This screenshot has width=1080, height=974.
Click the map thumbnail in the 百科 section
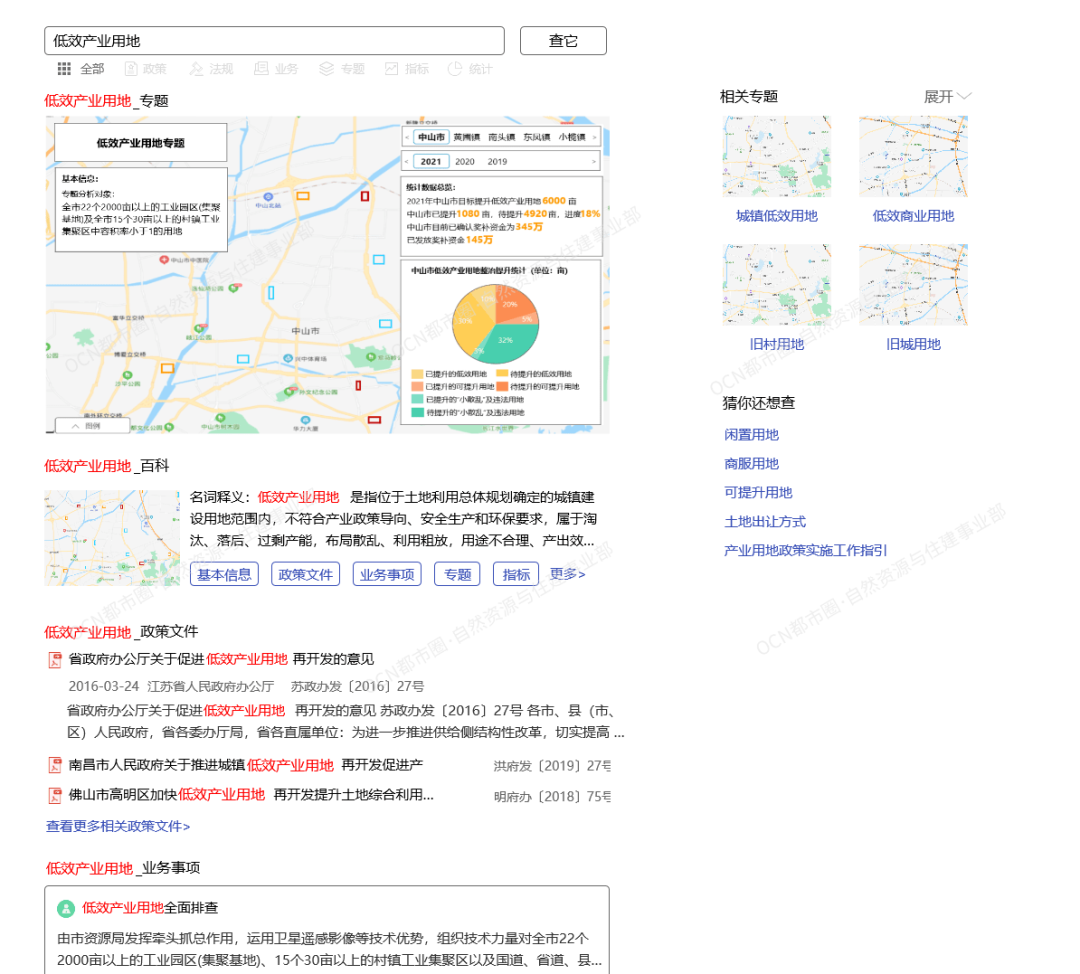click(112, 538)
